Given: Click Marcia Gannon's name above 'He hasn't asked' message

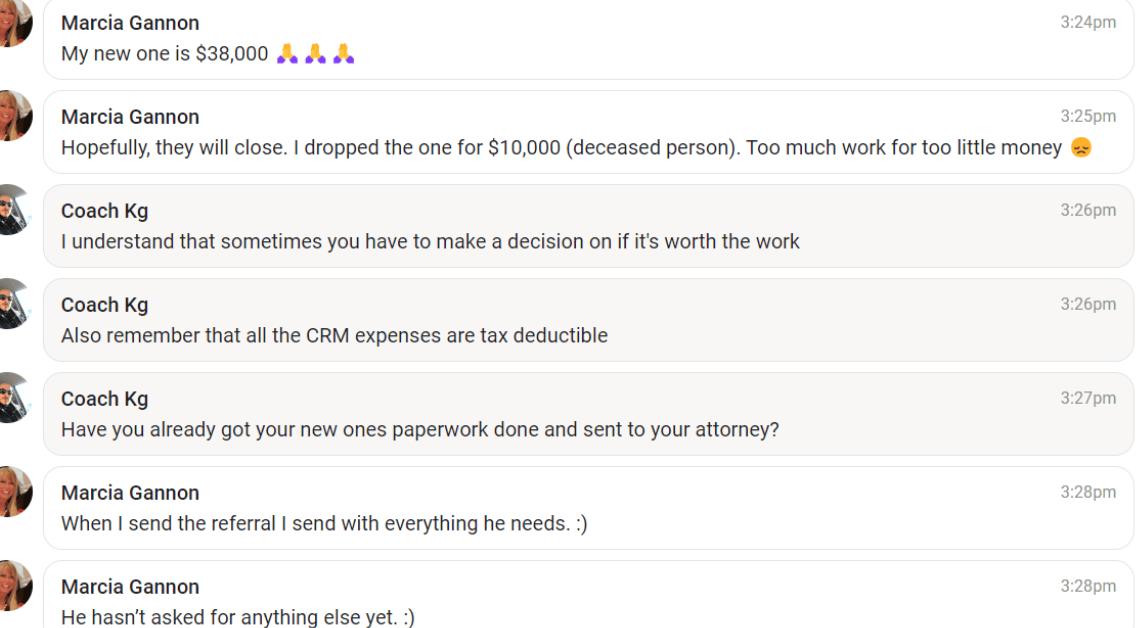Looking at the screenshot, I should [x=130, y=587].
